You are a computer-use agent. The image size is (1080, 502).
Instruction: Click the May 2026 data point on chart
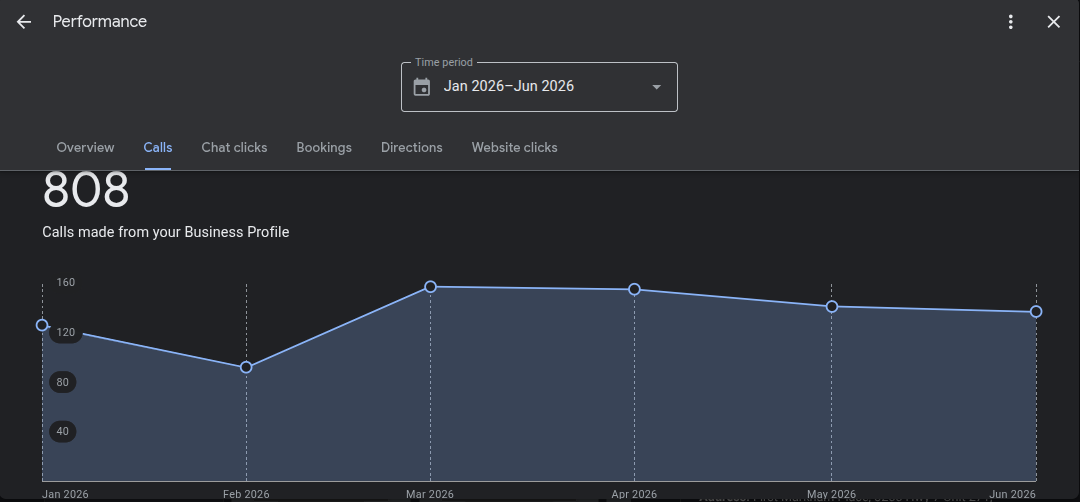[x=831, y=306]
